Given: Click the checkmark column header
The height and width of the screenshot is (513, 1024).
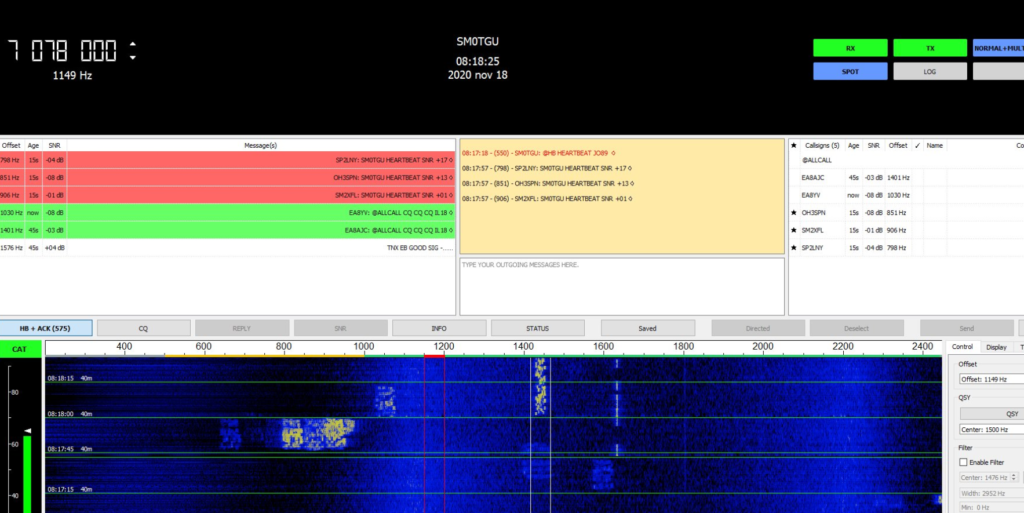Looking at the screenshot, I should [x=917, y=146].
